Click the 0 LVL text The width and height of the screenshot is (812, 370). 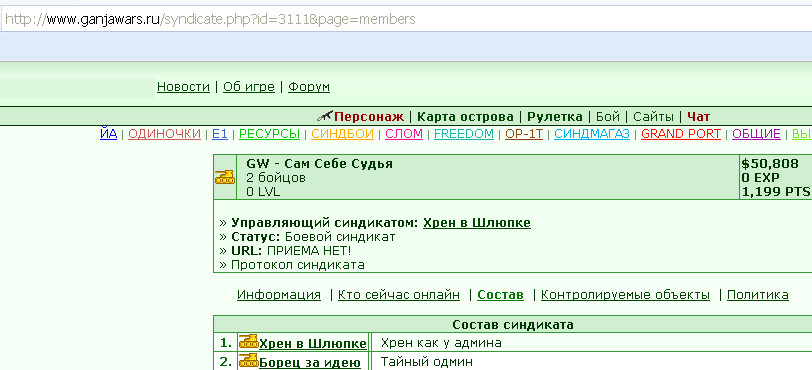[263, 192]
